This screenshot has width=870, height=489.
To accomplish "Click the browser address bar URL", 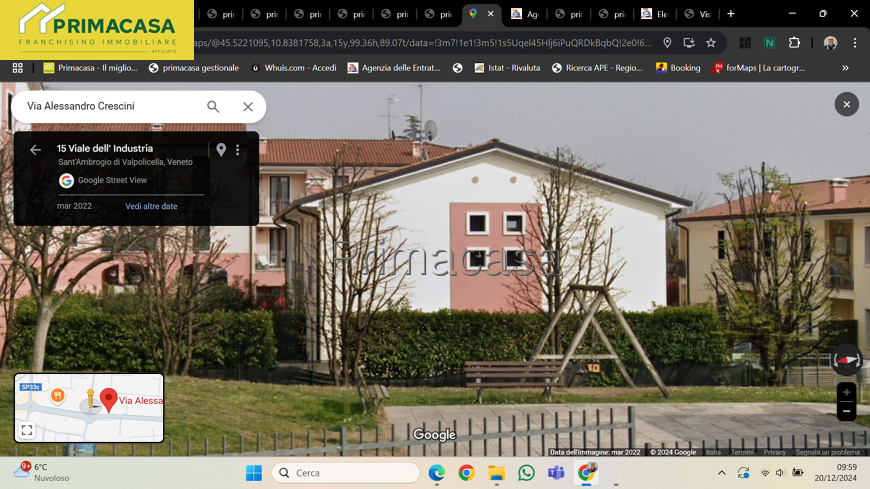I will [423, 43].
